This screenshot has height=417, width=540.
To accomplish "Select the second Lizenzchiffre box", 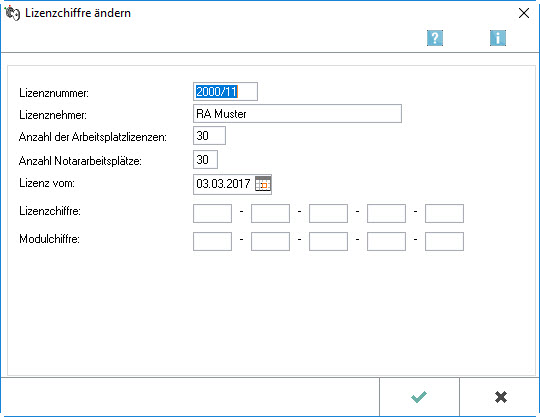I will [x=270, y=213].
